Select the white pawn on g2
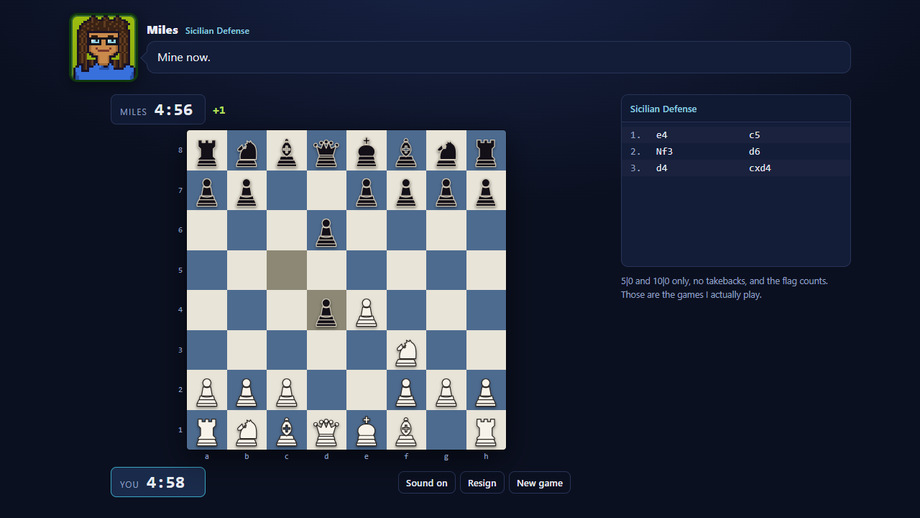Screen dimensions: 920x518 pos(446,390)
